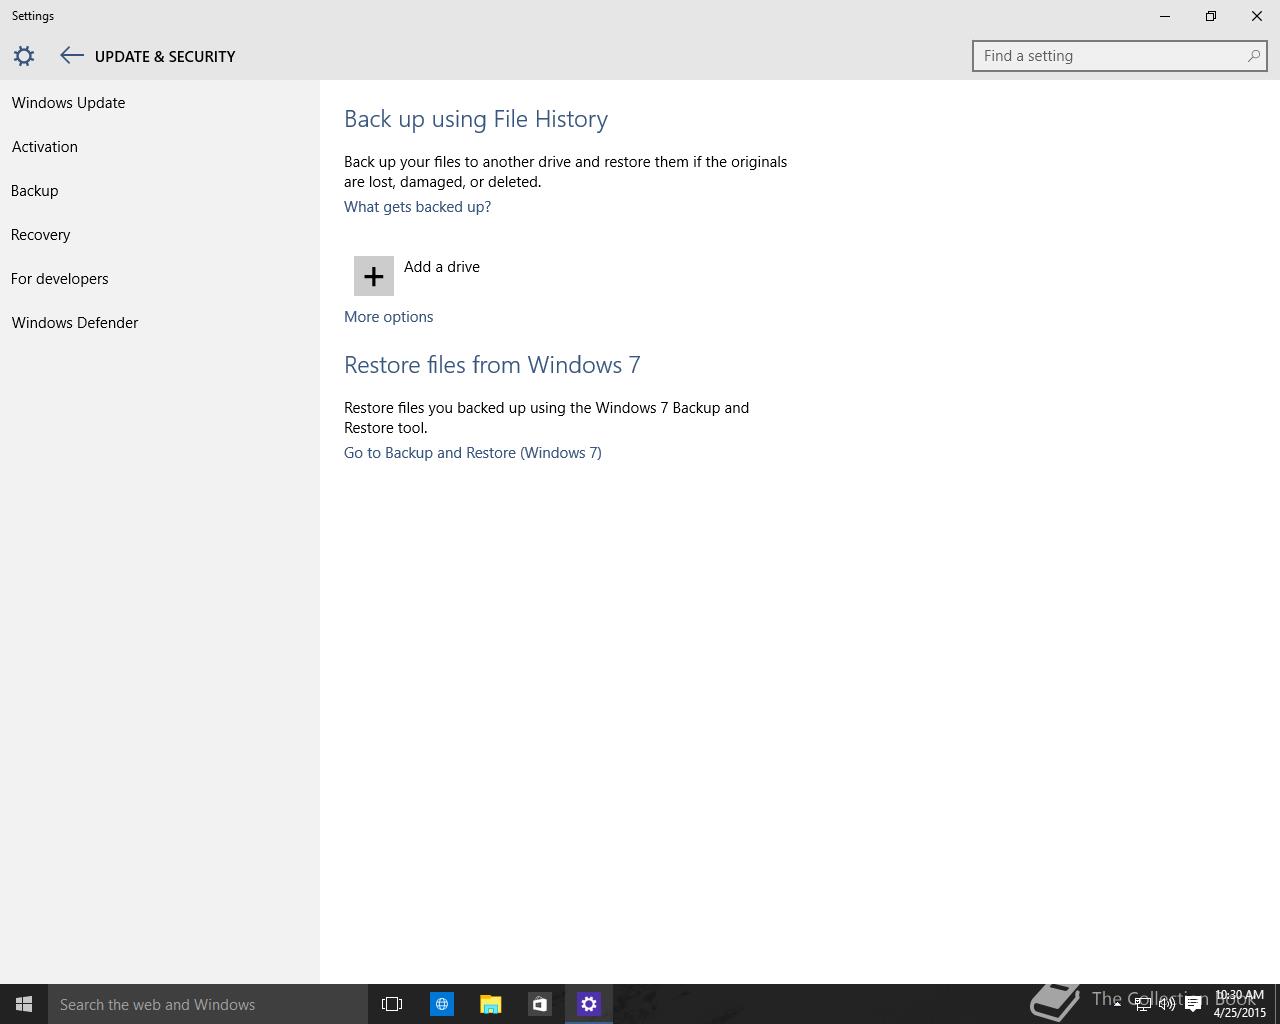Screen dimensions: 1280x1024
Task: Click the More options link
Action: click(x=388, y=317)
